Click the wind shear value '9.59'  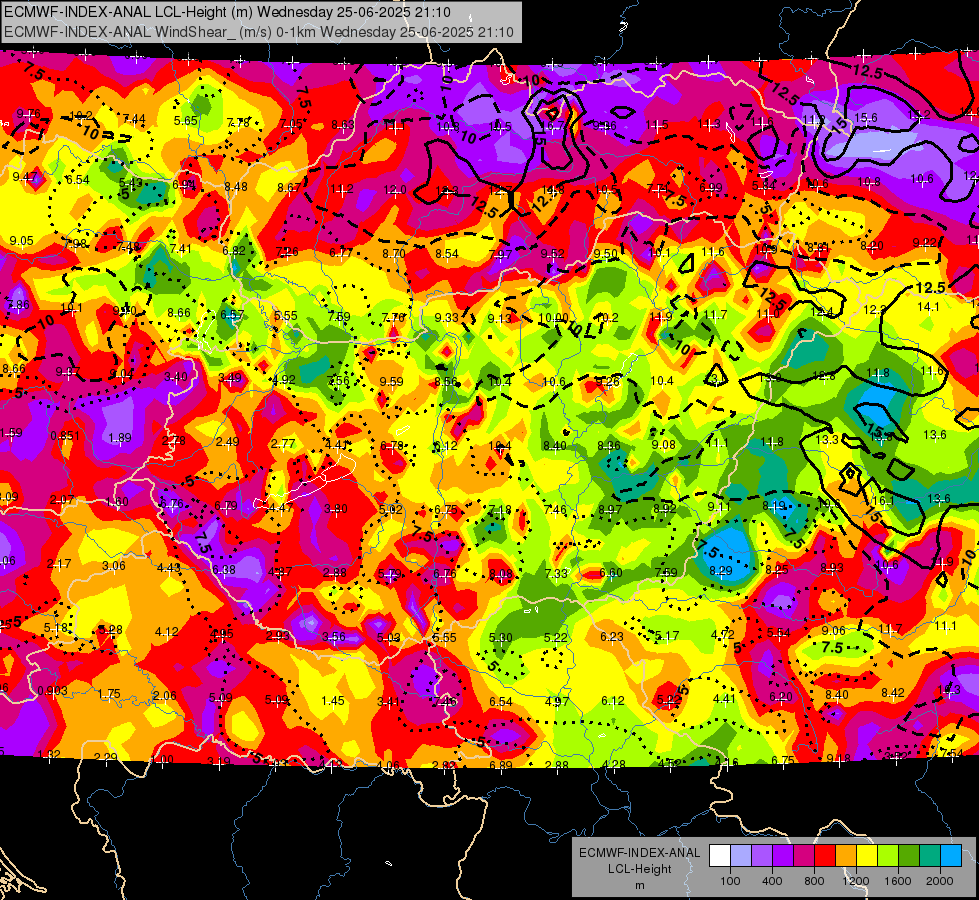tap(391, 382)
